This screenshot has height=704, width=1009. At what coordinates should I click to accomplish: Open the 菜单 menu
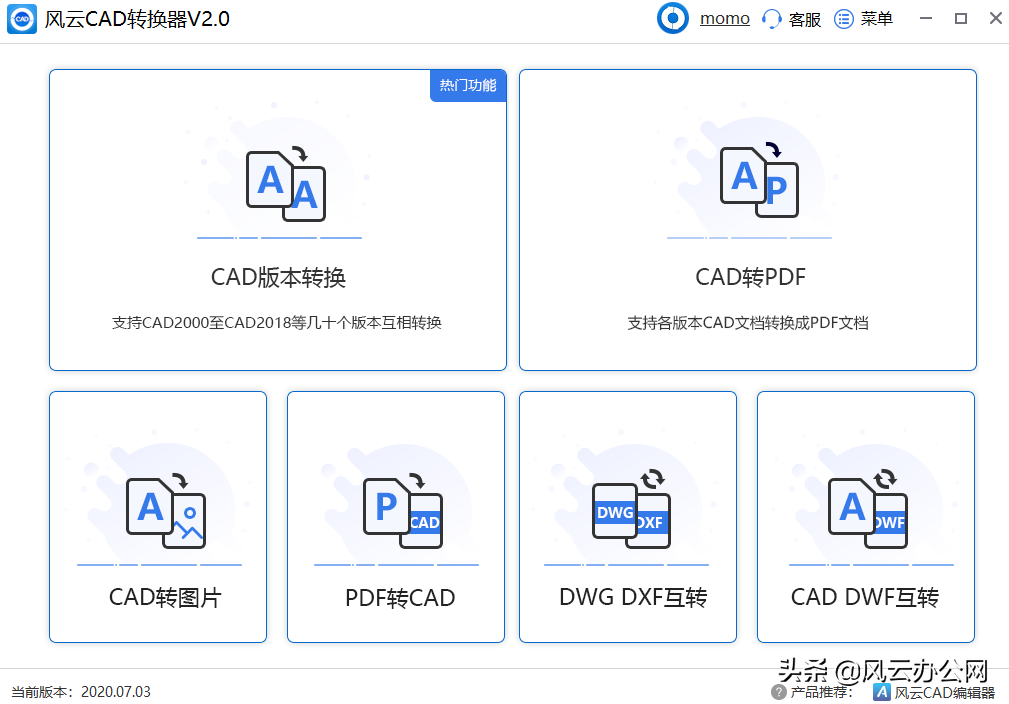pos(877,19)
